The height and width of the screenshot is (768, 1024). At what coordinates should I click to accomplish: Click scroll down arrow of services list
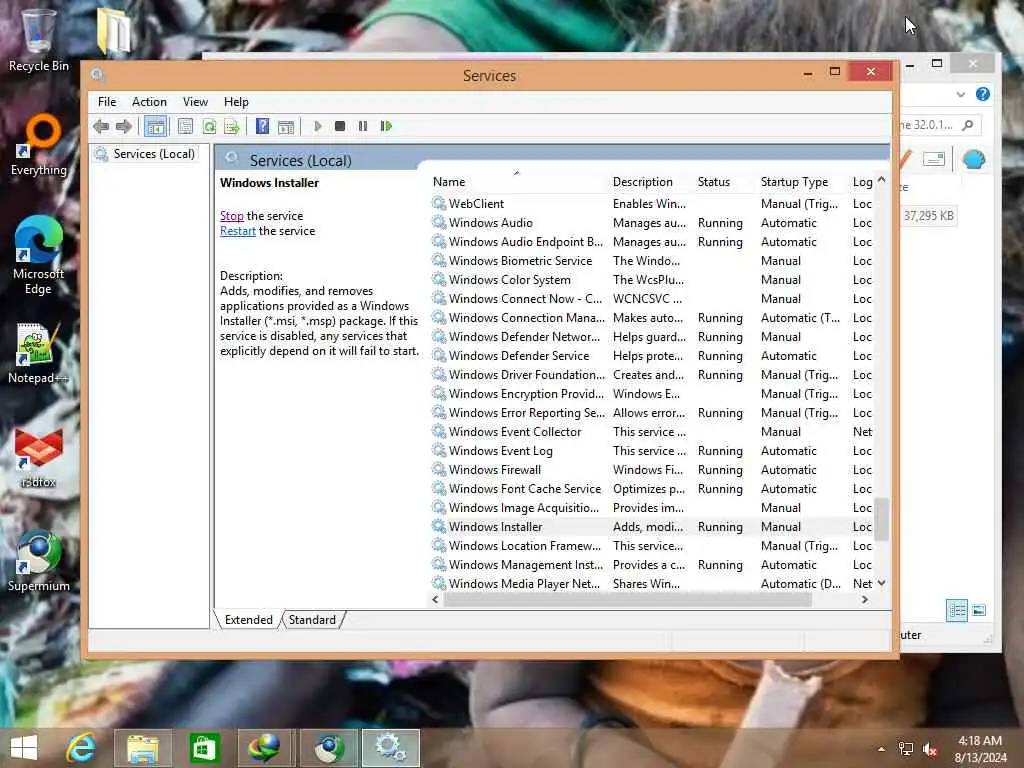(882, 583)
